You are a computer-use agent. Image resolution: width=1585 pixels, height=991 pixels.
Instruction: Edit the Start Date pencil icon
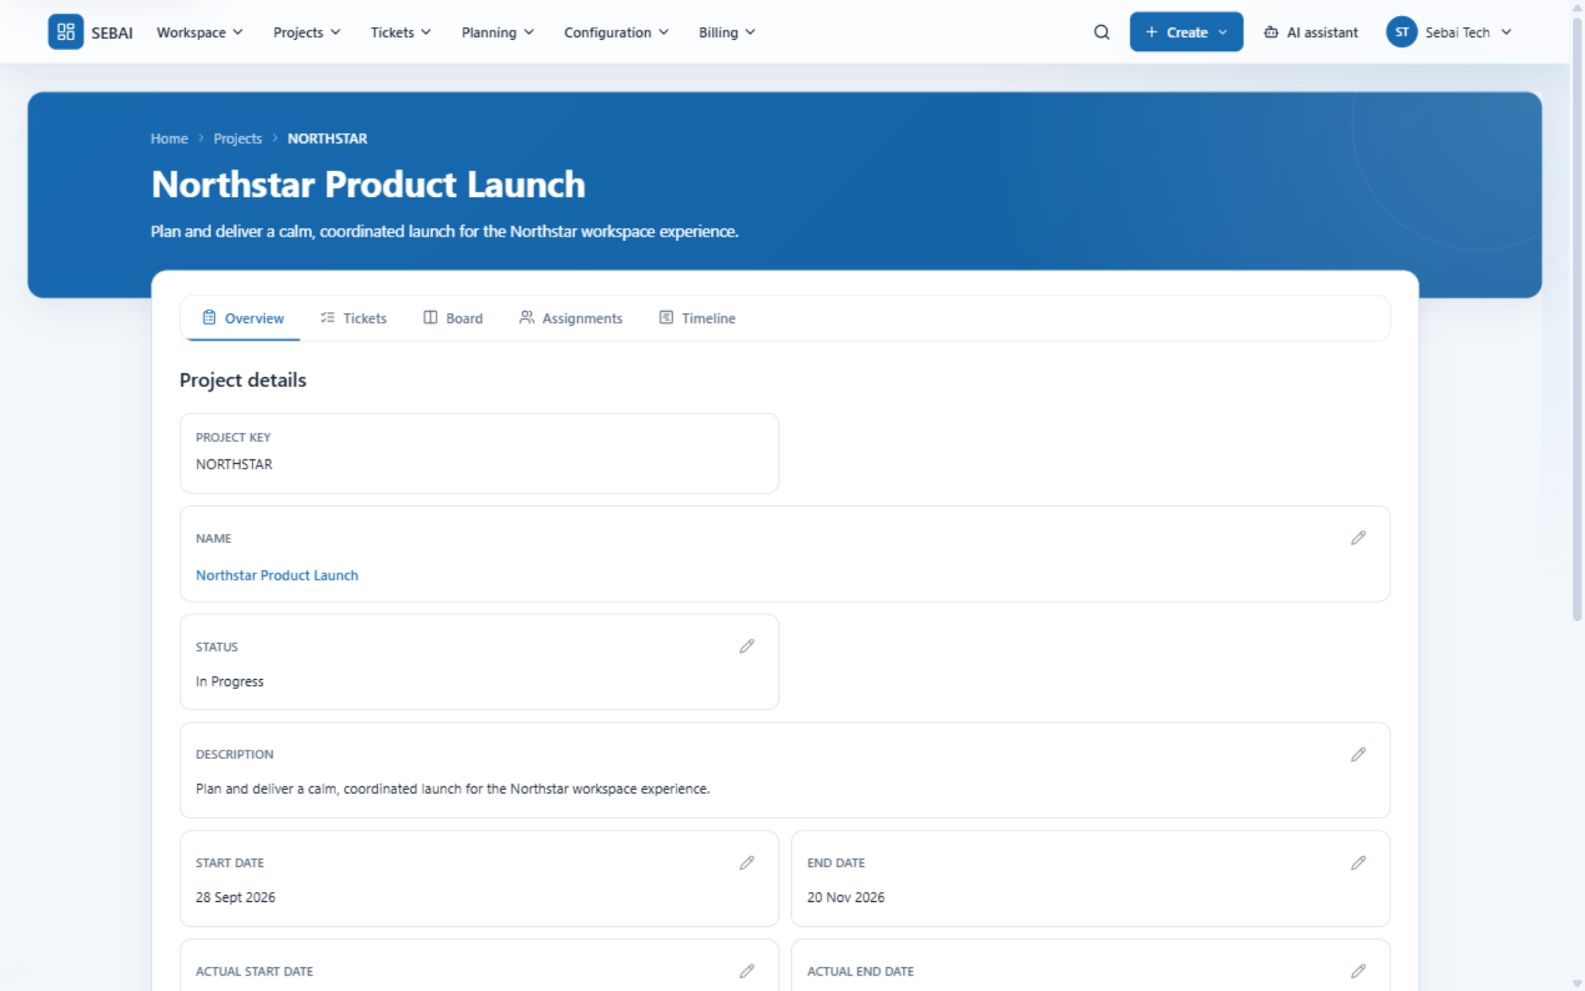[x=747, y=862]
